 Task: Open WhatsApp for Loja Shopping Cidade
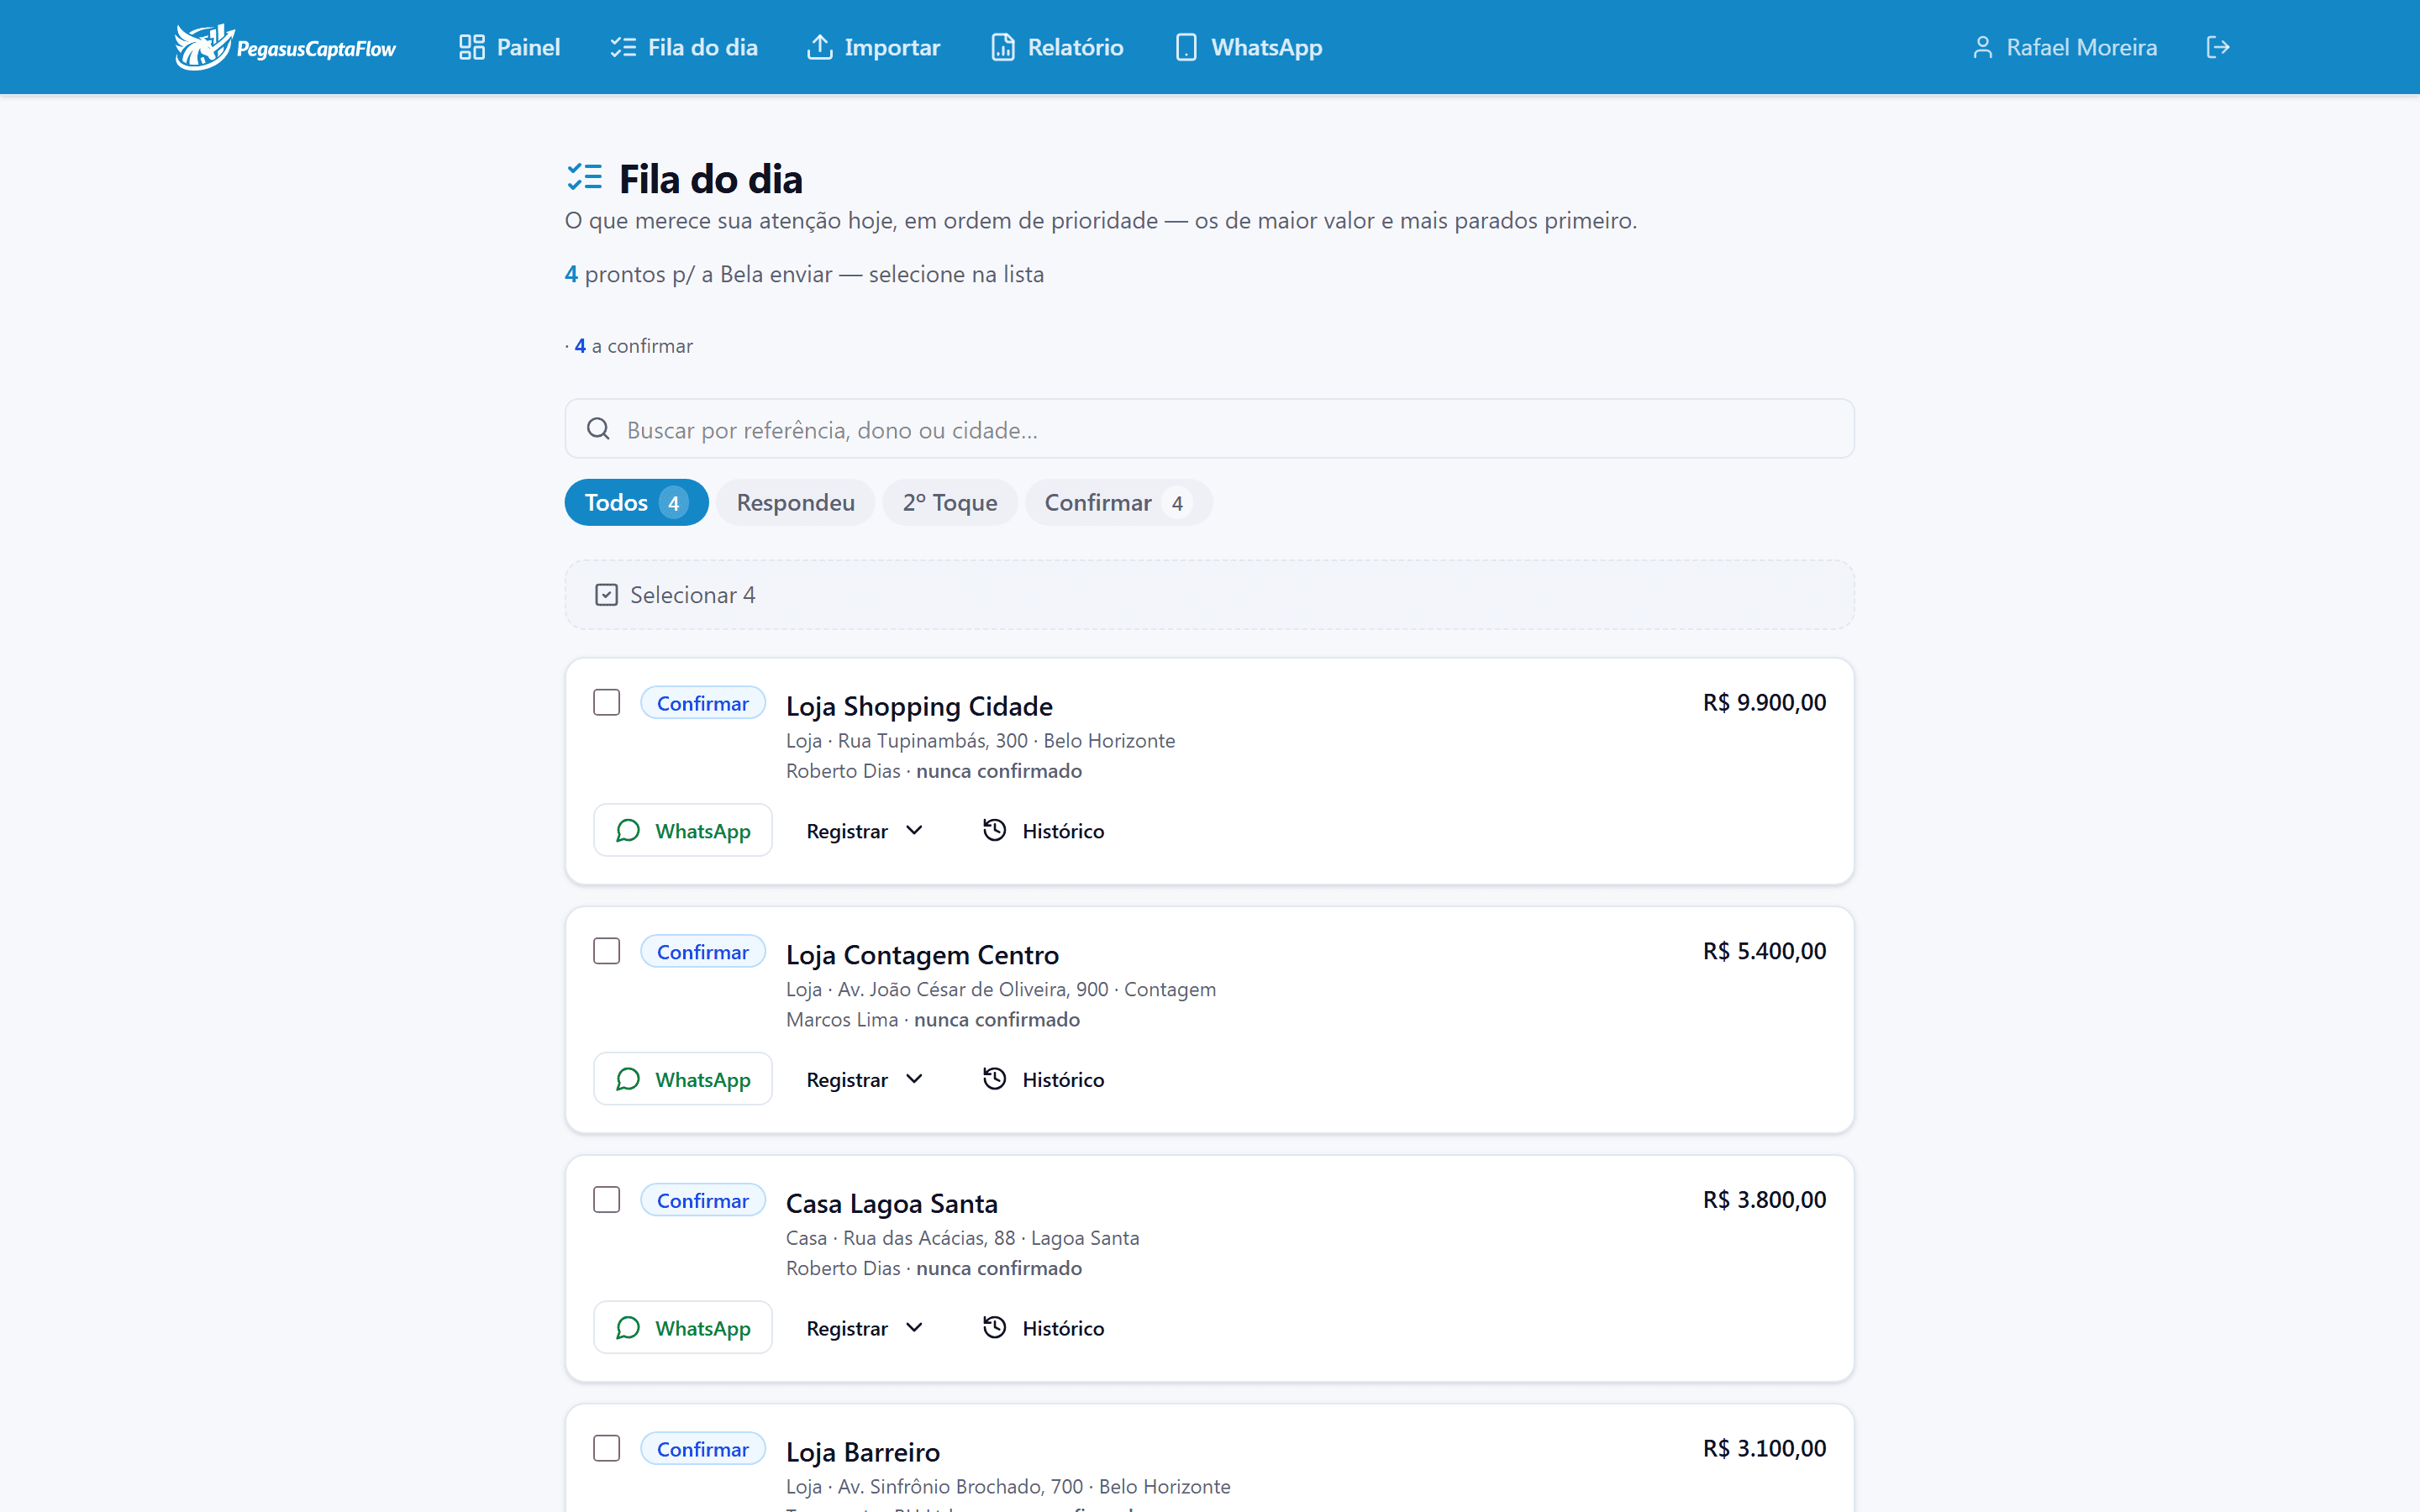click(683, 831)
